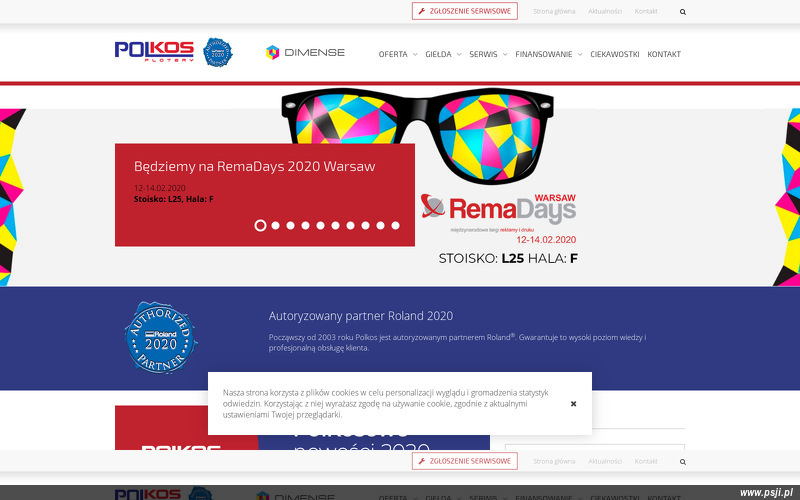The image size is (800, 500).
Task: Click the Polkos Plotery logo
Action: [x=154, y=52]
